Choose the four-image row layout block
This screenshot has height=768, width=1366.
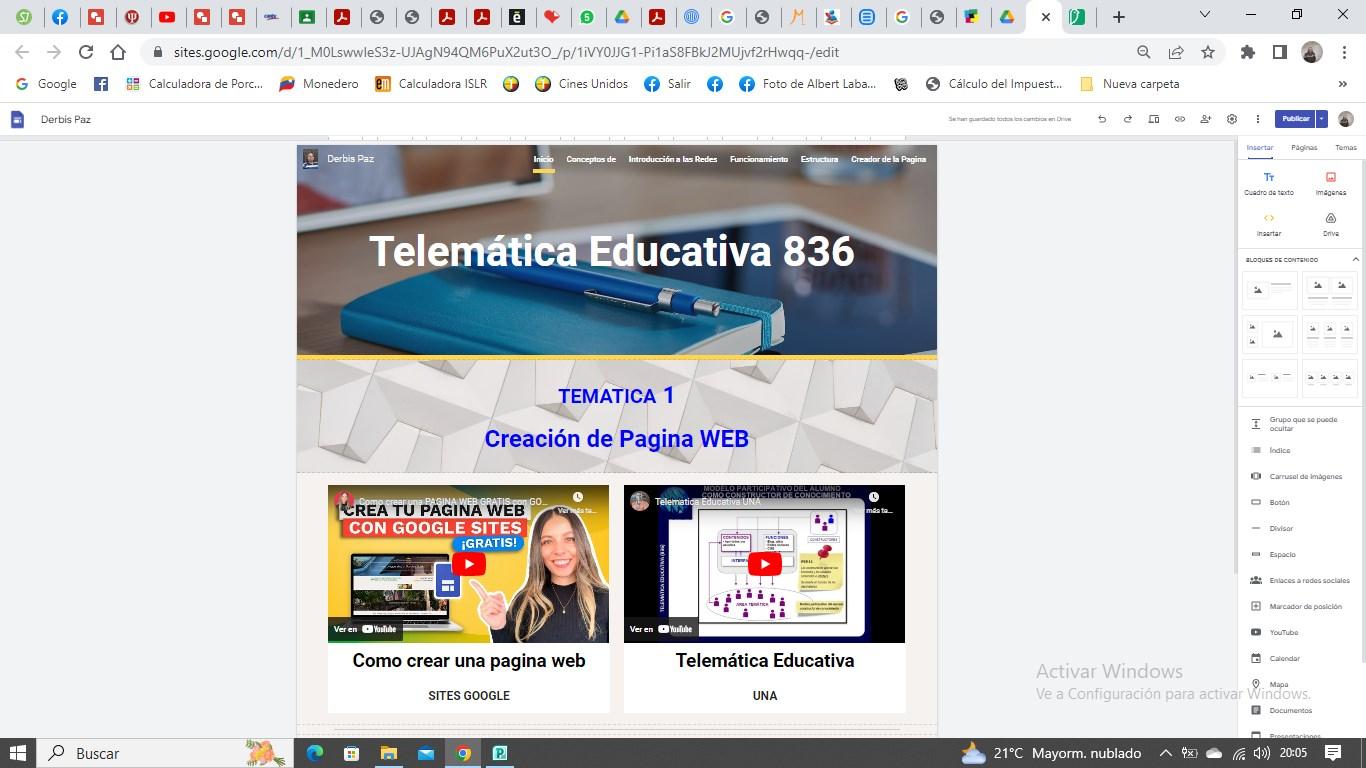click(1329, 379)
